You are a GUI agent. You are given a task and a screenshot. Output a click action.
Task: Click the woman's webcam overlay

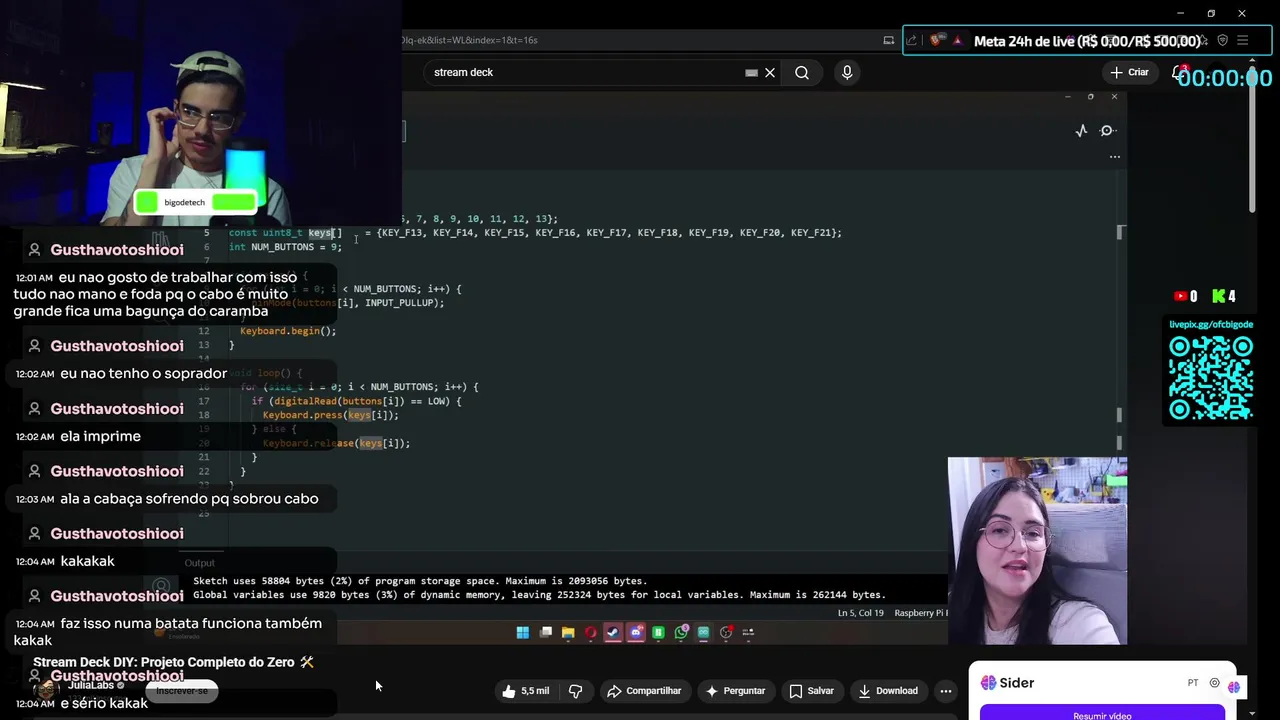tap(1037, 551)
